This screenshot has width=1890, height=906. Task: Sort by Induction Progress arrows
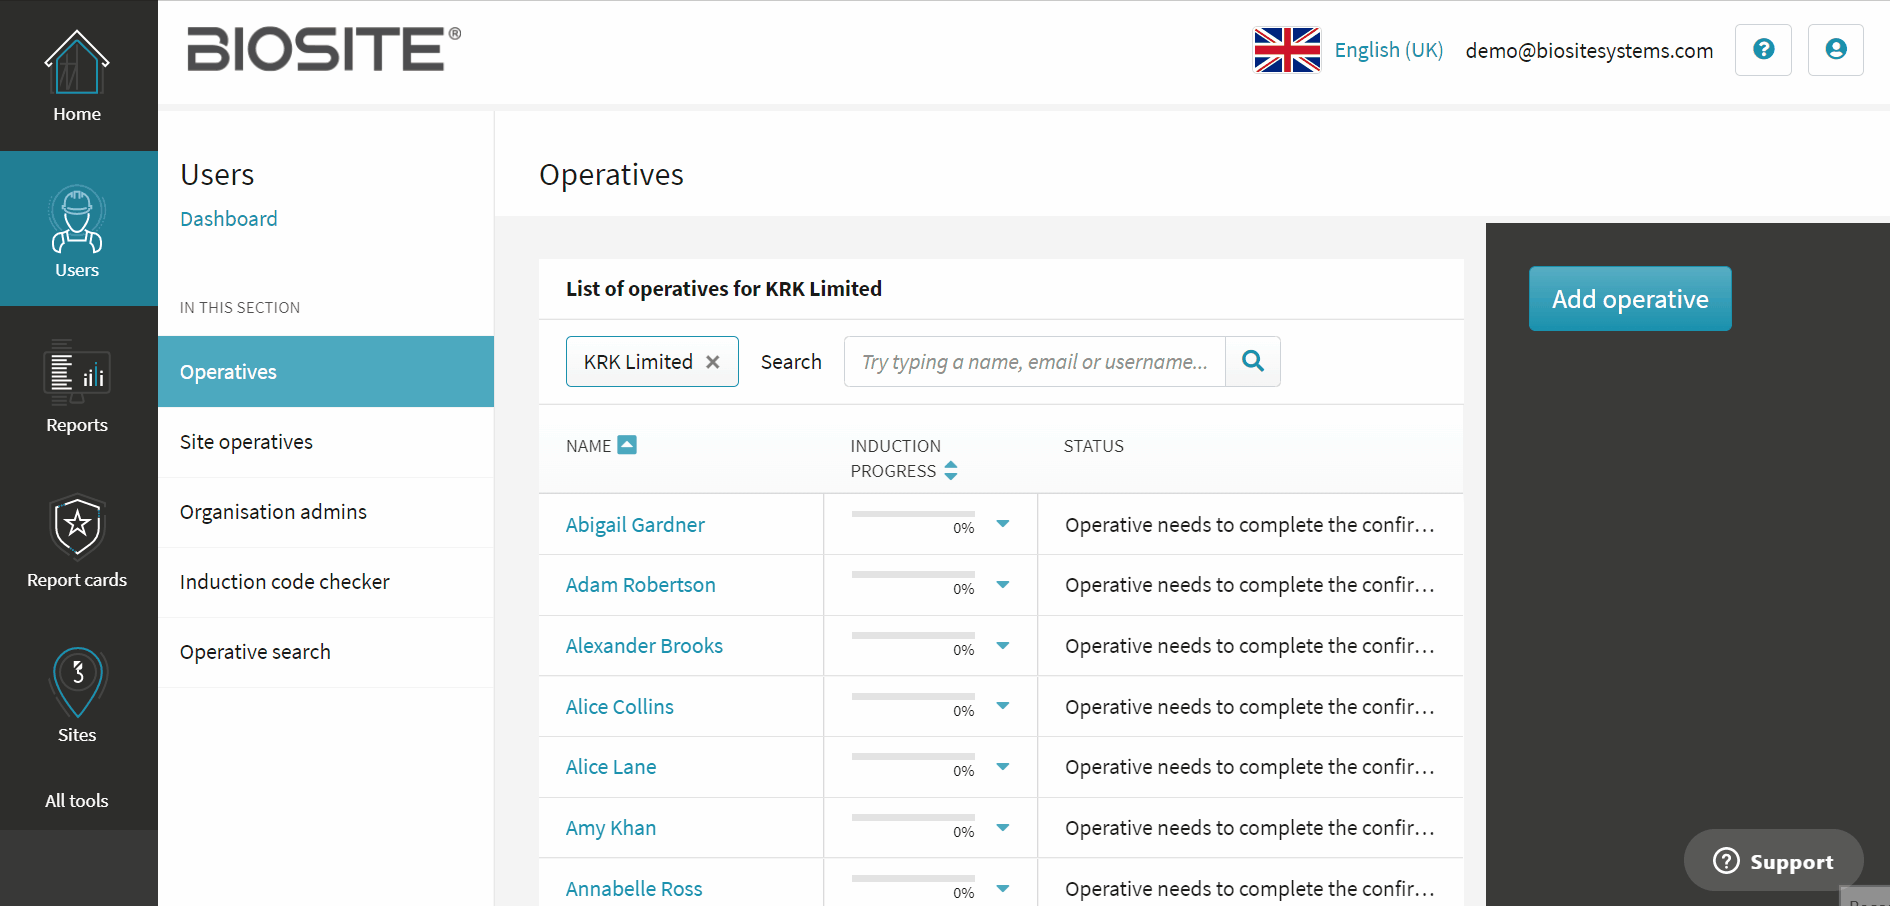(x=951, y=470)
